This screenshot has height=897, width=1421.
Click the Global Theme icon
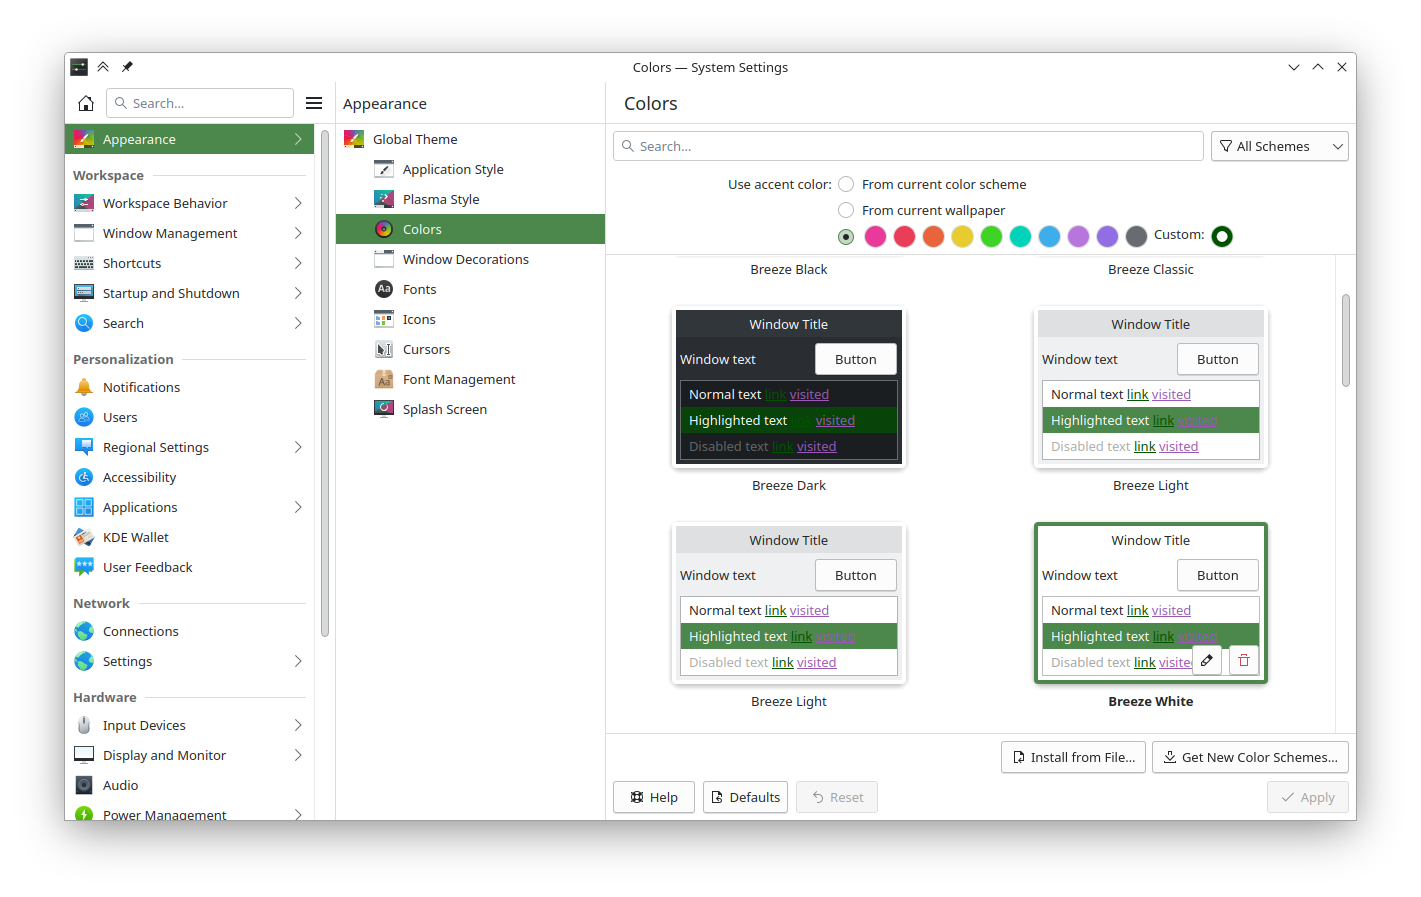tap(354, 139)
